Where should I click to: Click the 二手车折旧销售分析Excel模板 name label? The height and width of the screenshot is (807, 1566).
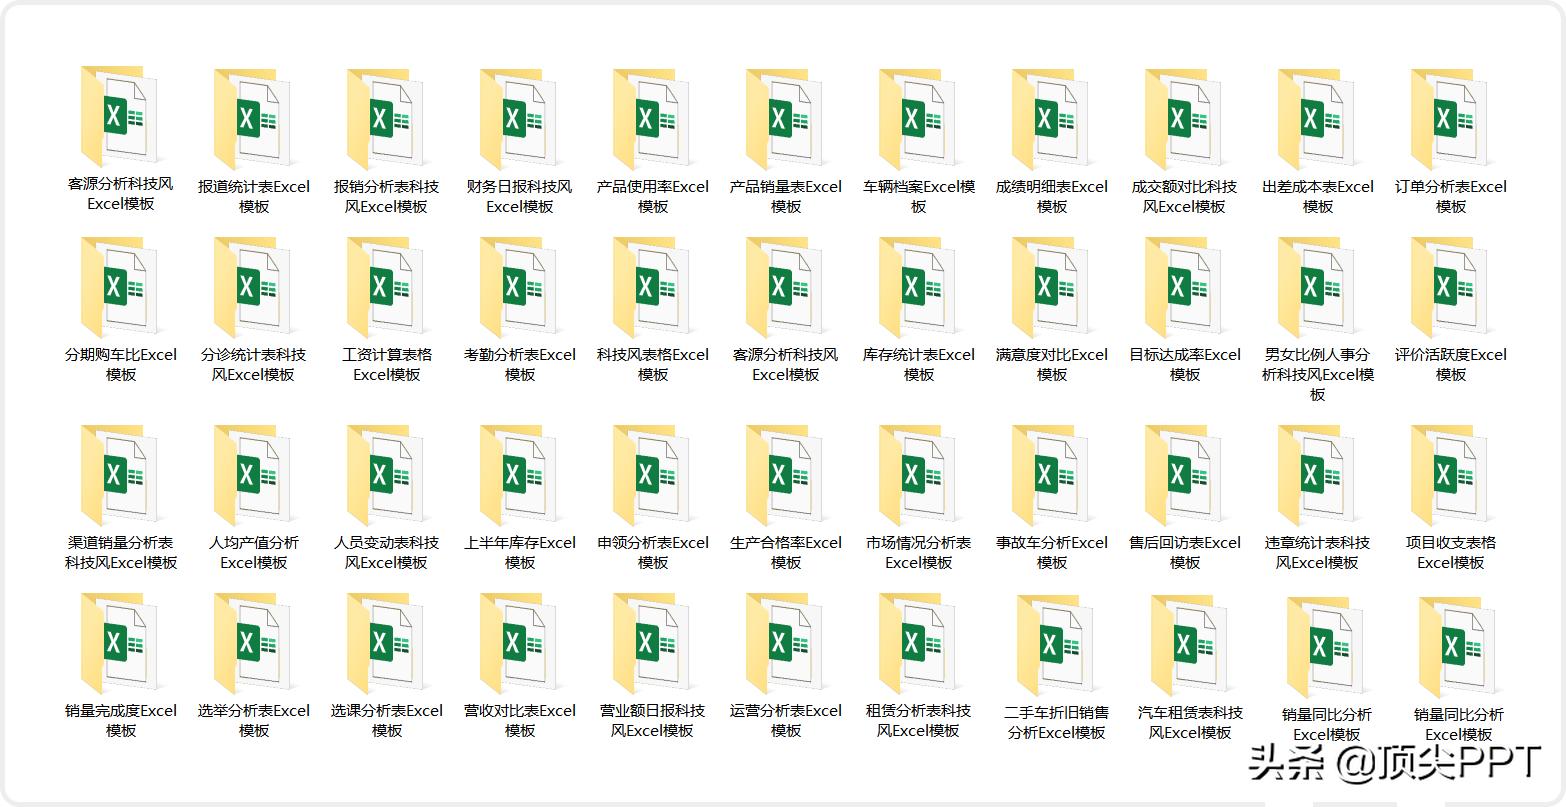pos(1056,723)
